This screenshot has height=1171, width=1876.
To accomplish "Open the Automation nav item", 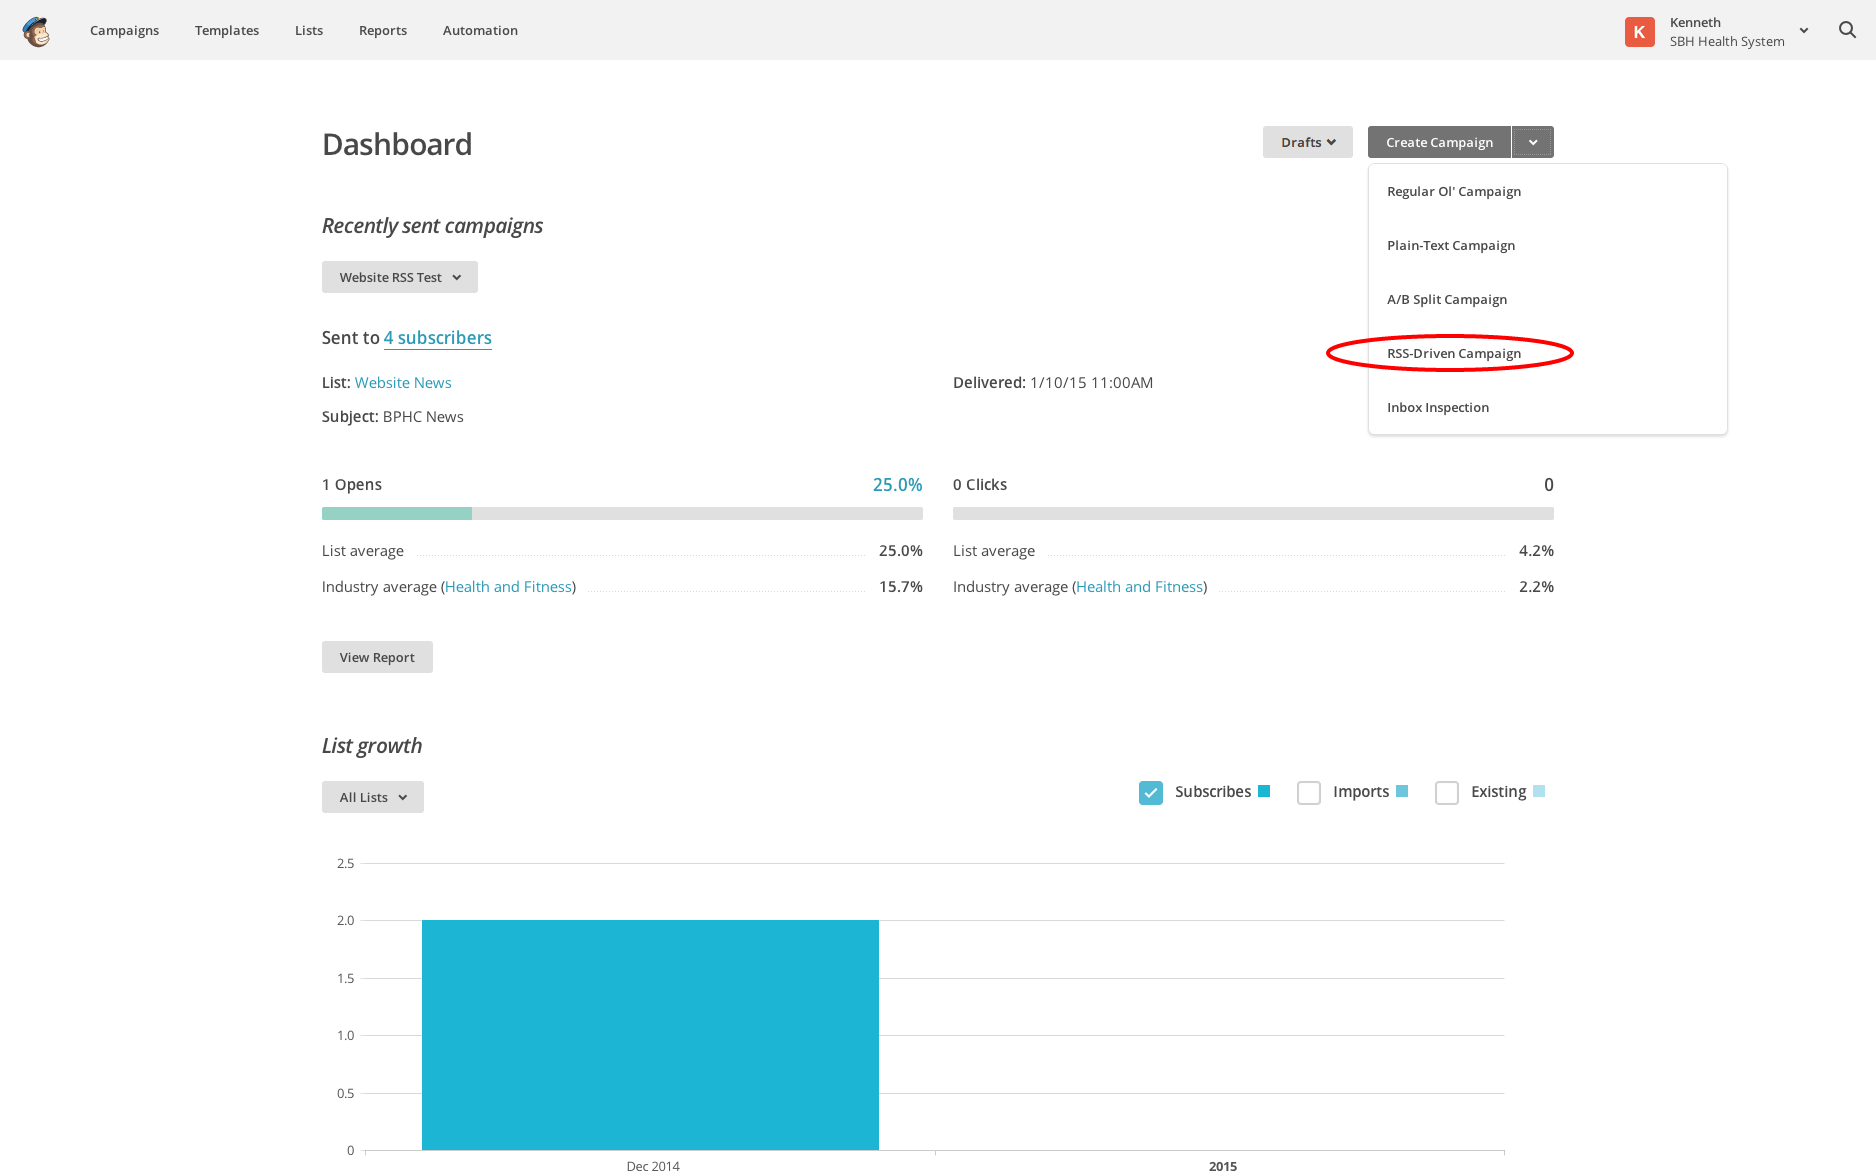I will (480, 30).
